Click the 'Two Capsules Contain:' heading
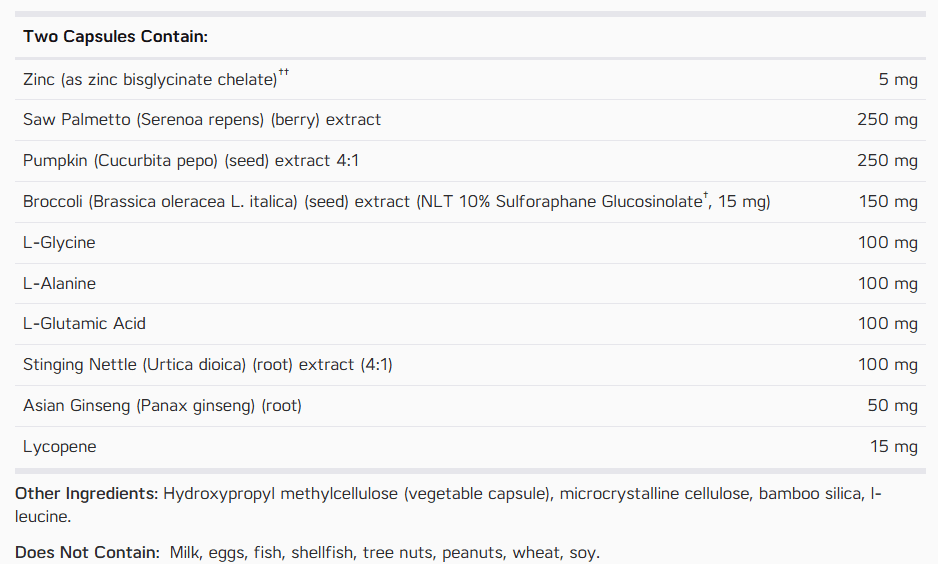 click(x=115, y=36)
